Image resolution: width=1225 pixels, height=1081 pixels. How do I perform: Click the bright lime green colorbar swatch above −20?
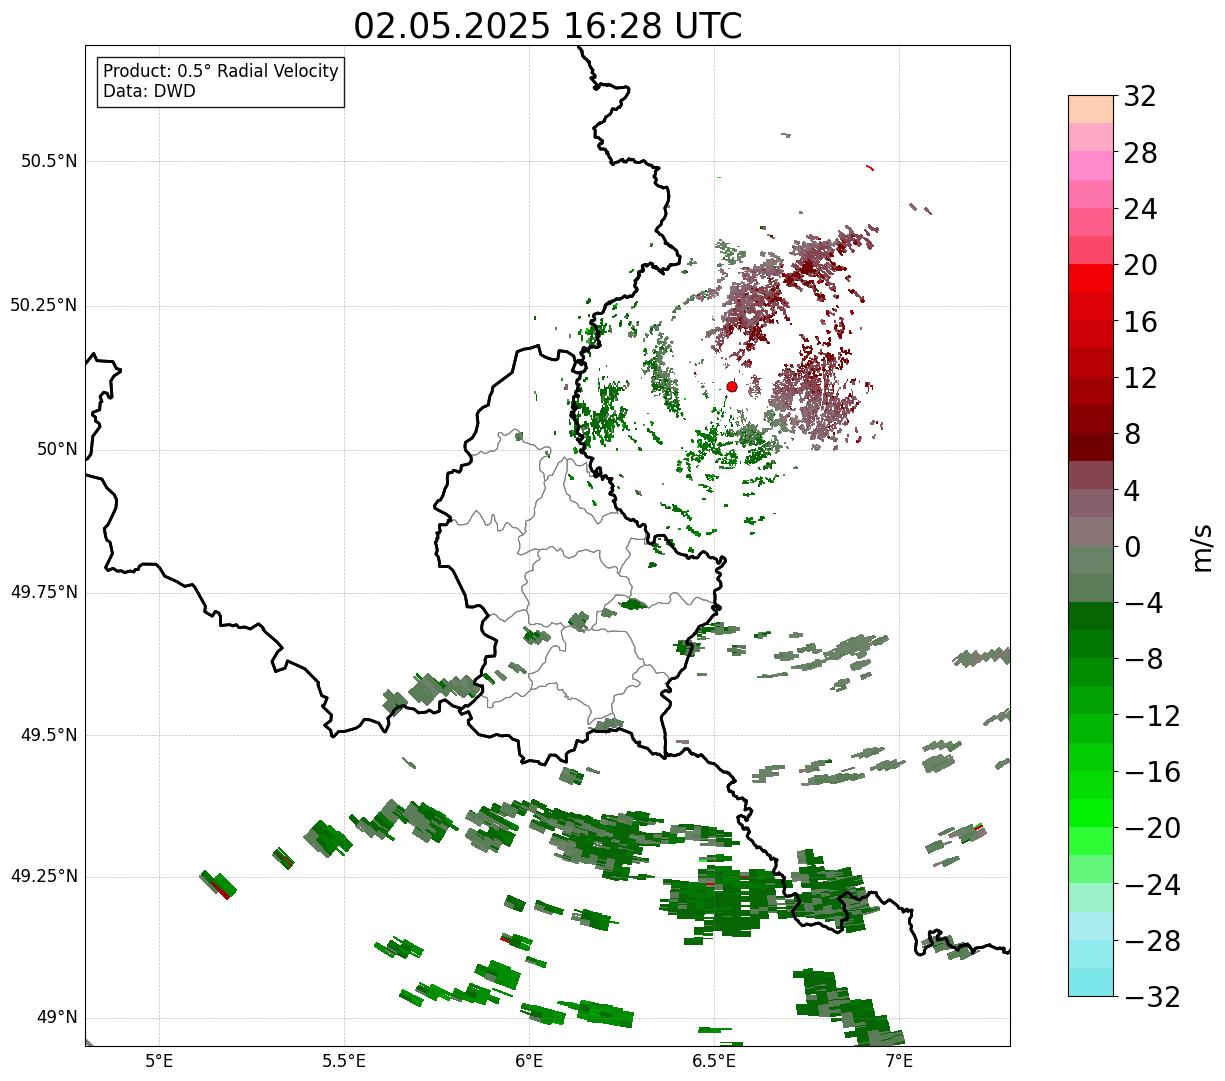pos(1091,813)
